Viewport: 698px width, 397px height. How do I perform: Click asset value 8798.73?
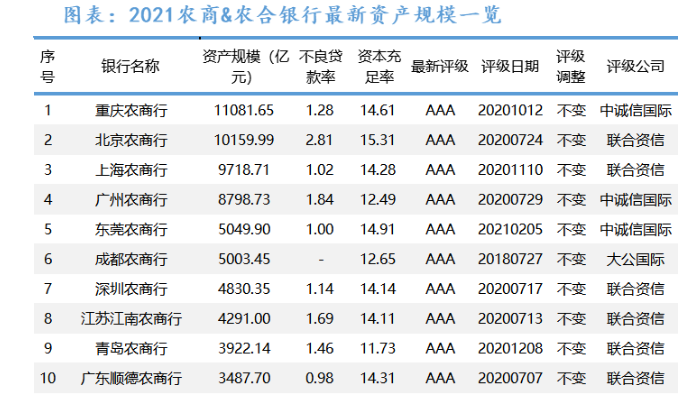coord(244,200)
